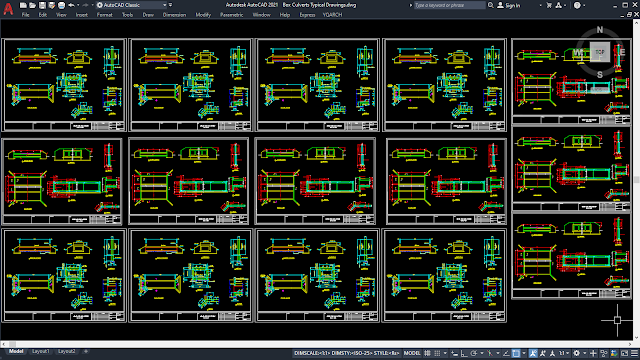Click the Isolate Objects status bar icon
This screenshot has width=640, height=360.
click(604, 353)
